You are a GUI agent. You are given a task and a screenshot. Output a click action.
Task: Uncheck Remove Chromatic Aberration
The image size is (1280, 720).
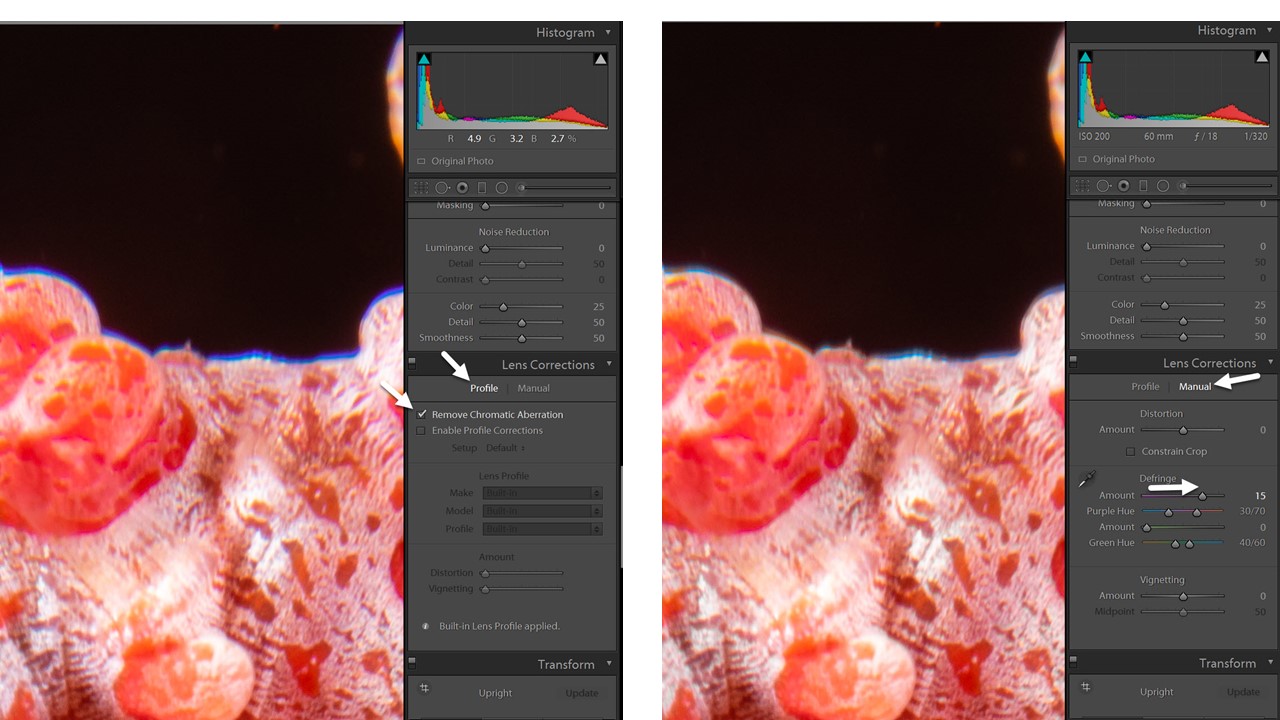click(422, 414)
